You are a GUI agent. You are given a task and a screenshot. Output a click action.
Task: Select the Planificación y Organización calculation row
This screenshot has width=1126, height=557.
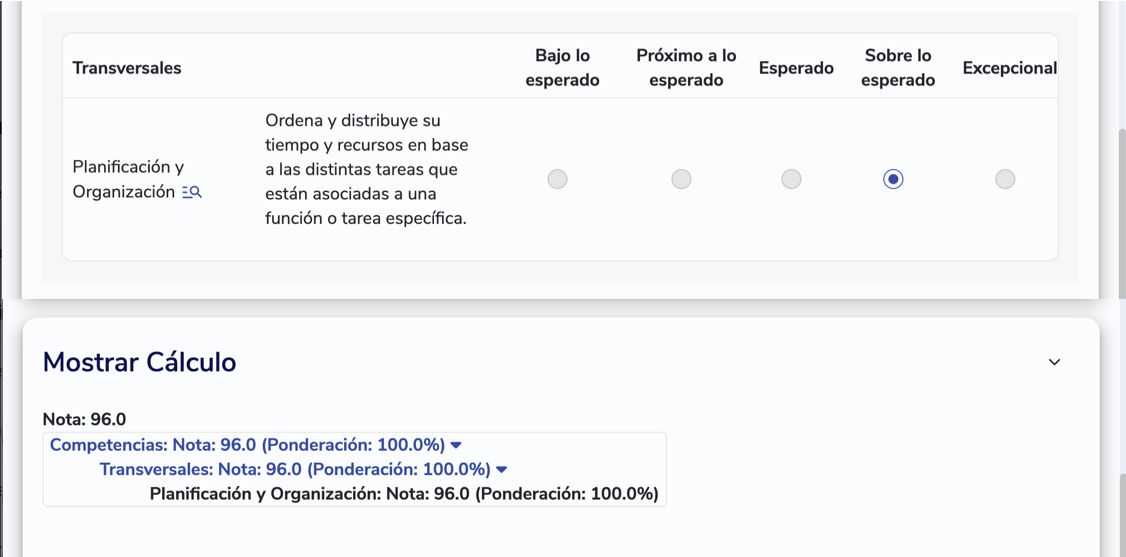404,494
